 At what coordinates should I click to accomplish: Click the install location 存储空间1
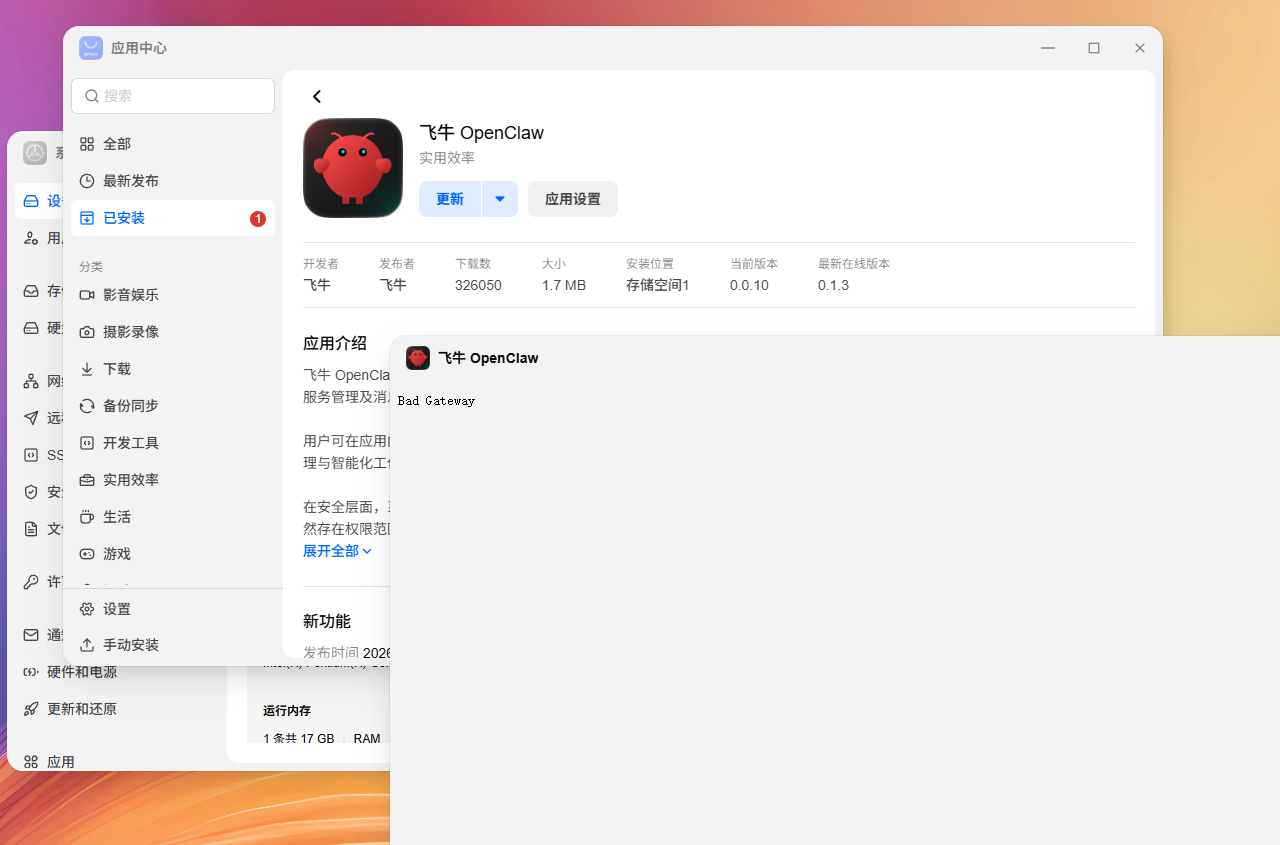pos(658,285)
